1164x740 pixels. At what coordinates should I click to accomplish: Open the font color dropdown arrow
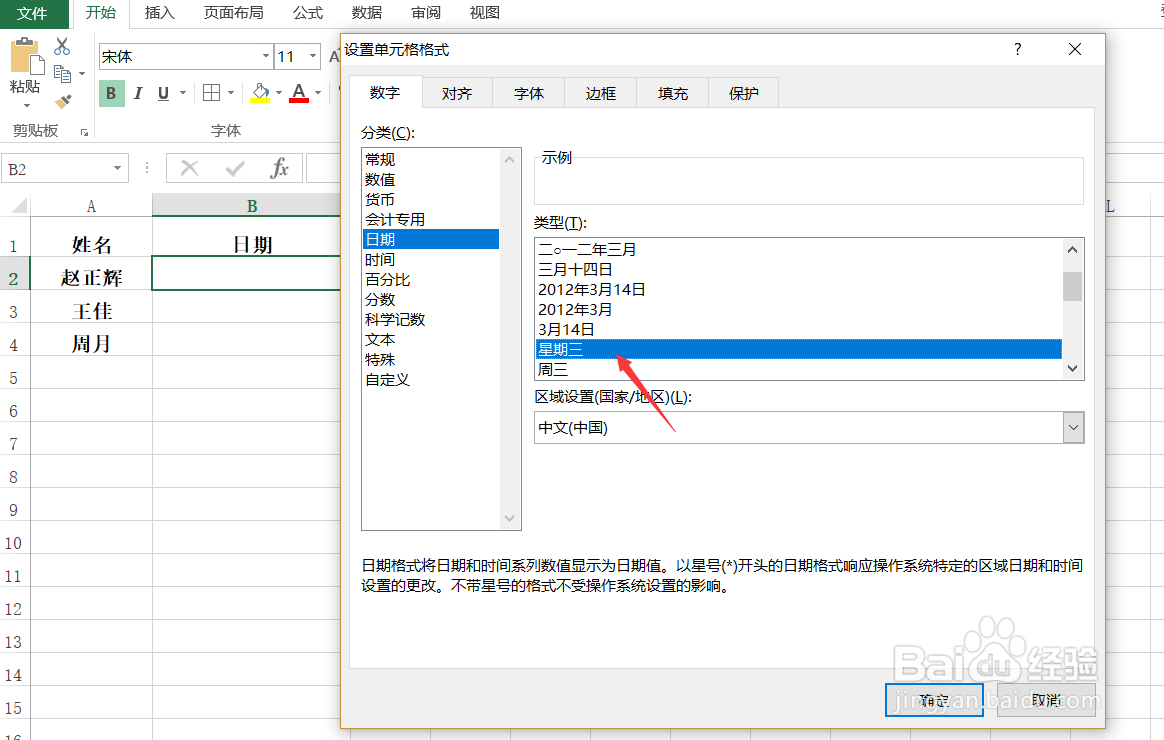[x=318, y=93]
